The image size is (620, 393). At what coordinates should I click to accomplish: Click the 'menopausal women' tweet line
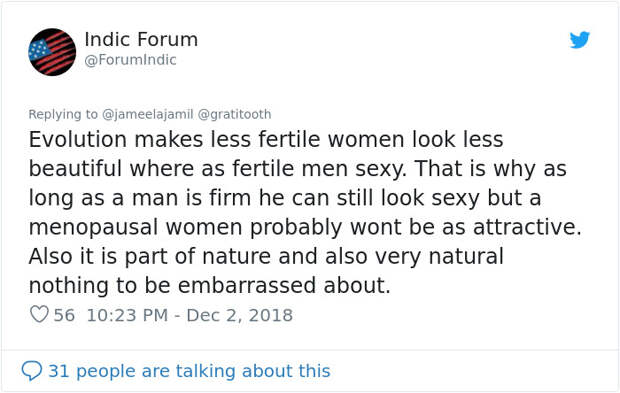[x=305, y=227]
